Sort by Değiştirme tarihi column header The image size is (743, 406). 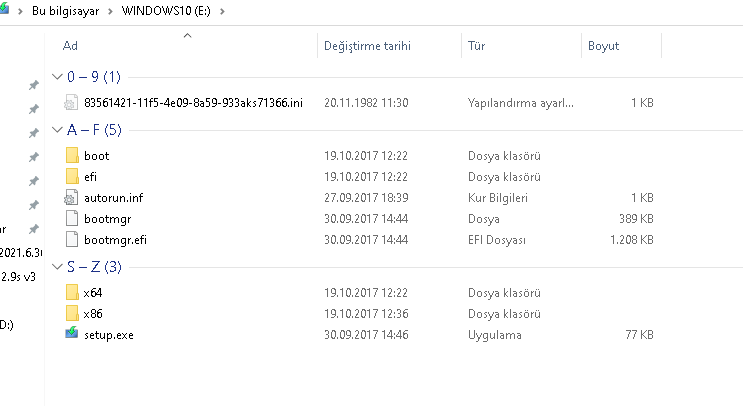click(367, 46)
